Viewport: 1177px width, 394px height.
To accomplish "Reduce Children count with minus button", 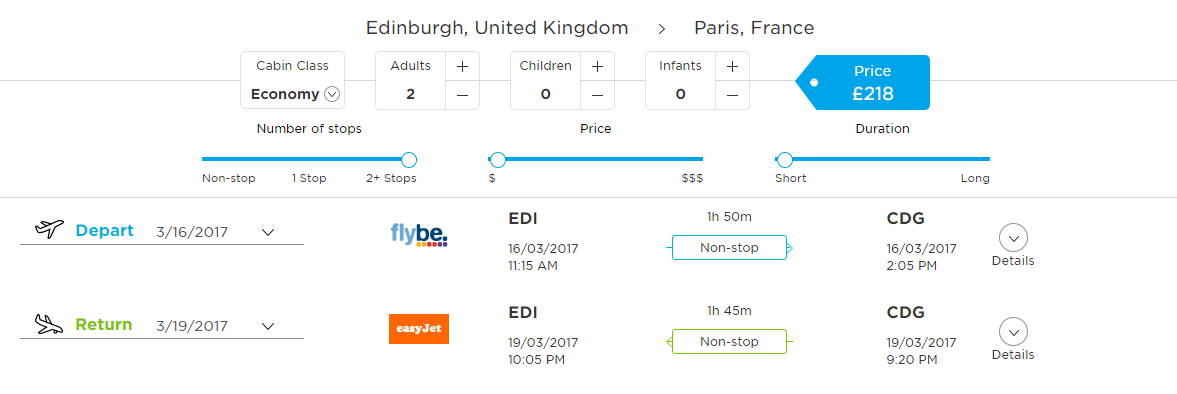I will click(x=598, y=95).
